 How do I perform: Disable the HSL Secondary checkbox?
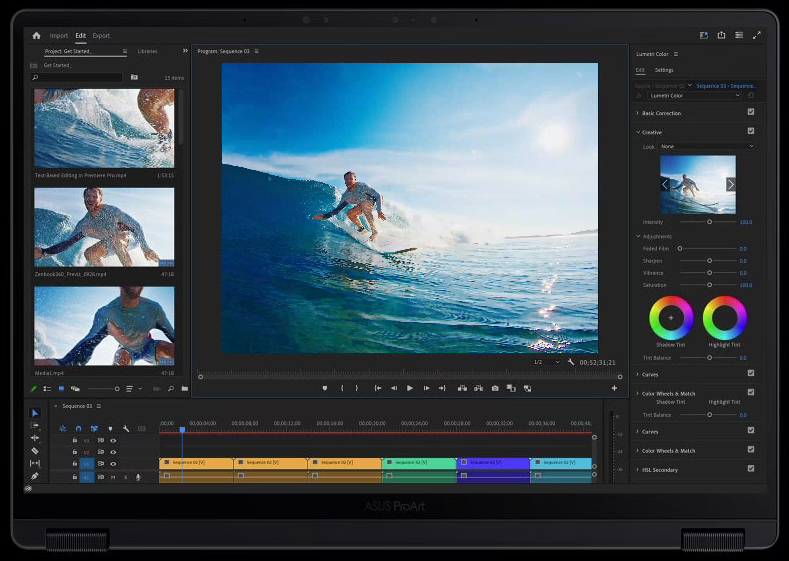(751, 468)
